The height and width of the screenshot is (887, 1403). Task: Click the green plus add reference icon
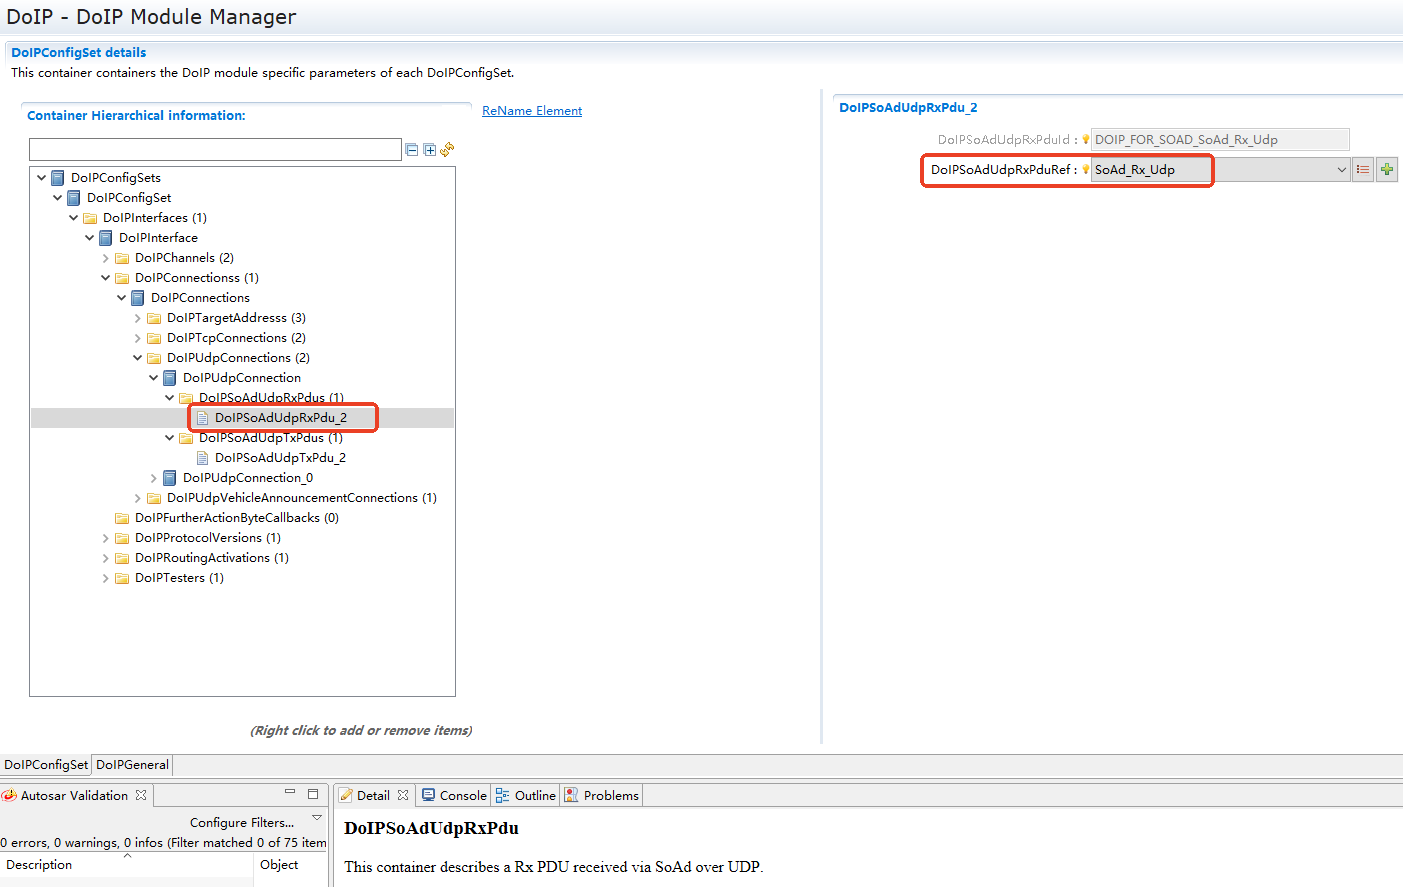point(1387,170)
